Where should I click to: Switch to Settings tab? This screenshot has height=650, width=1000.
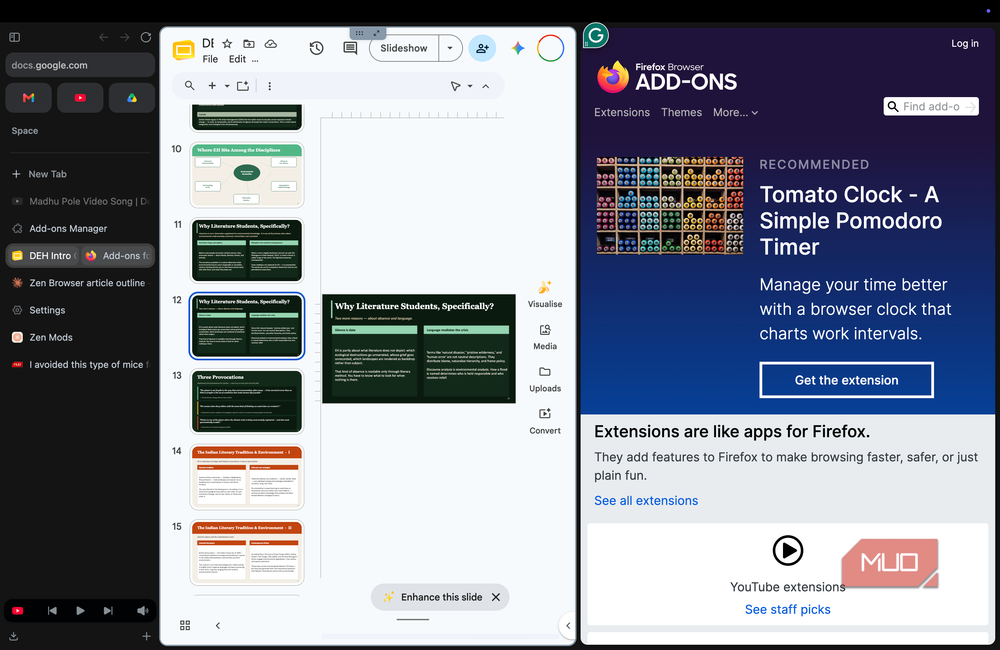click(80, 310)
